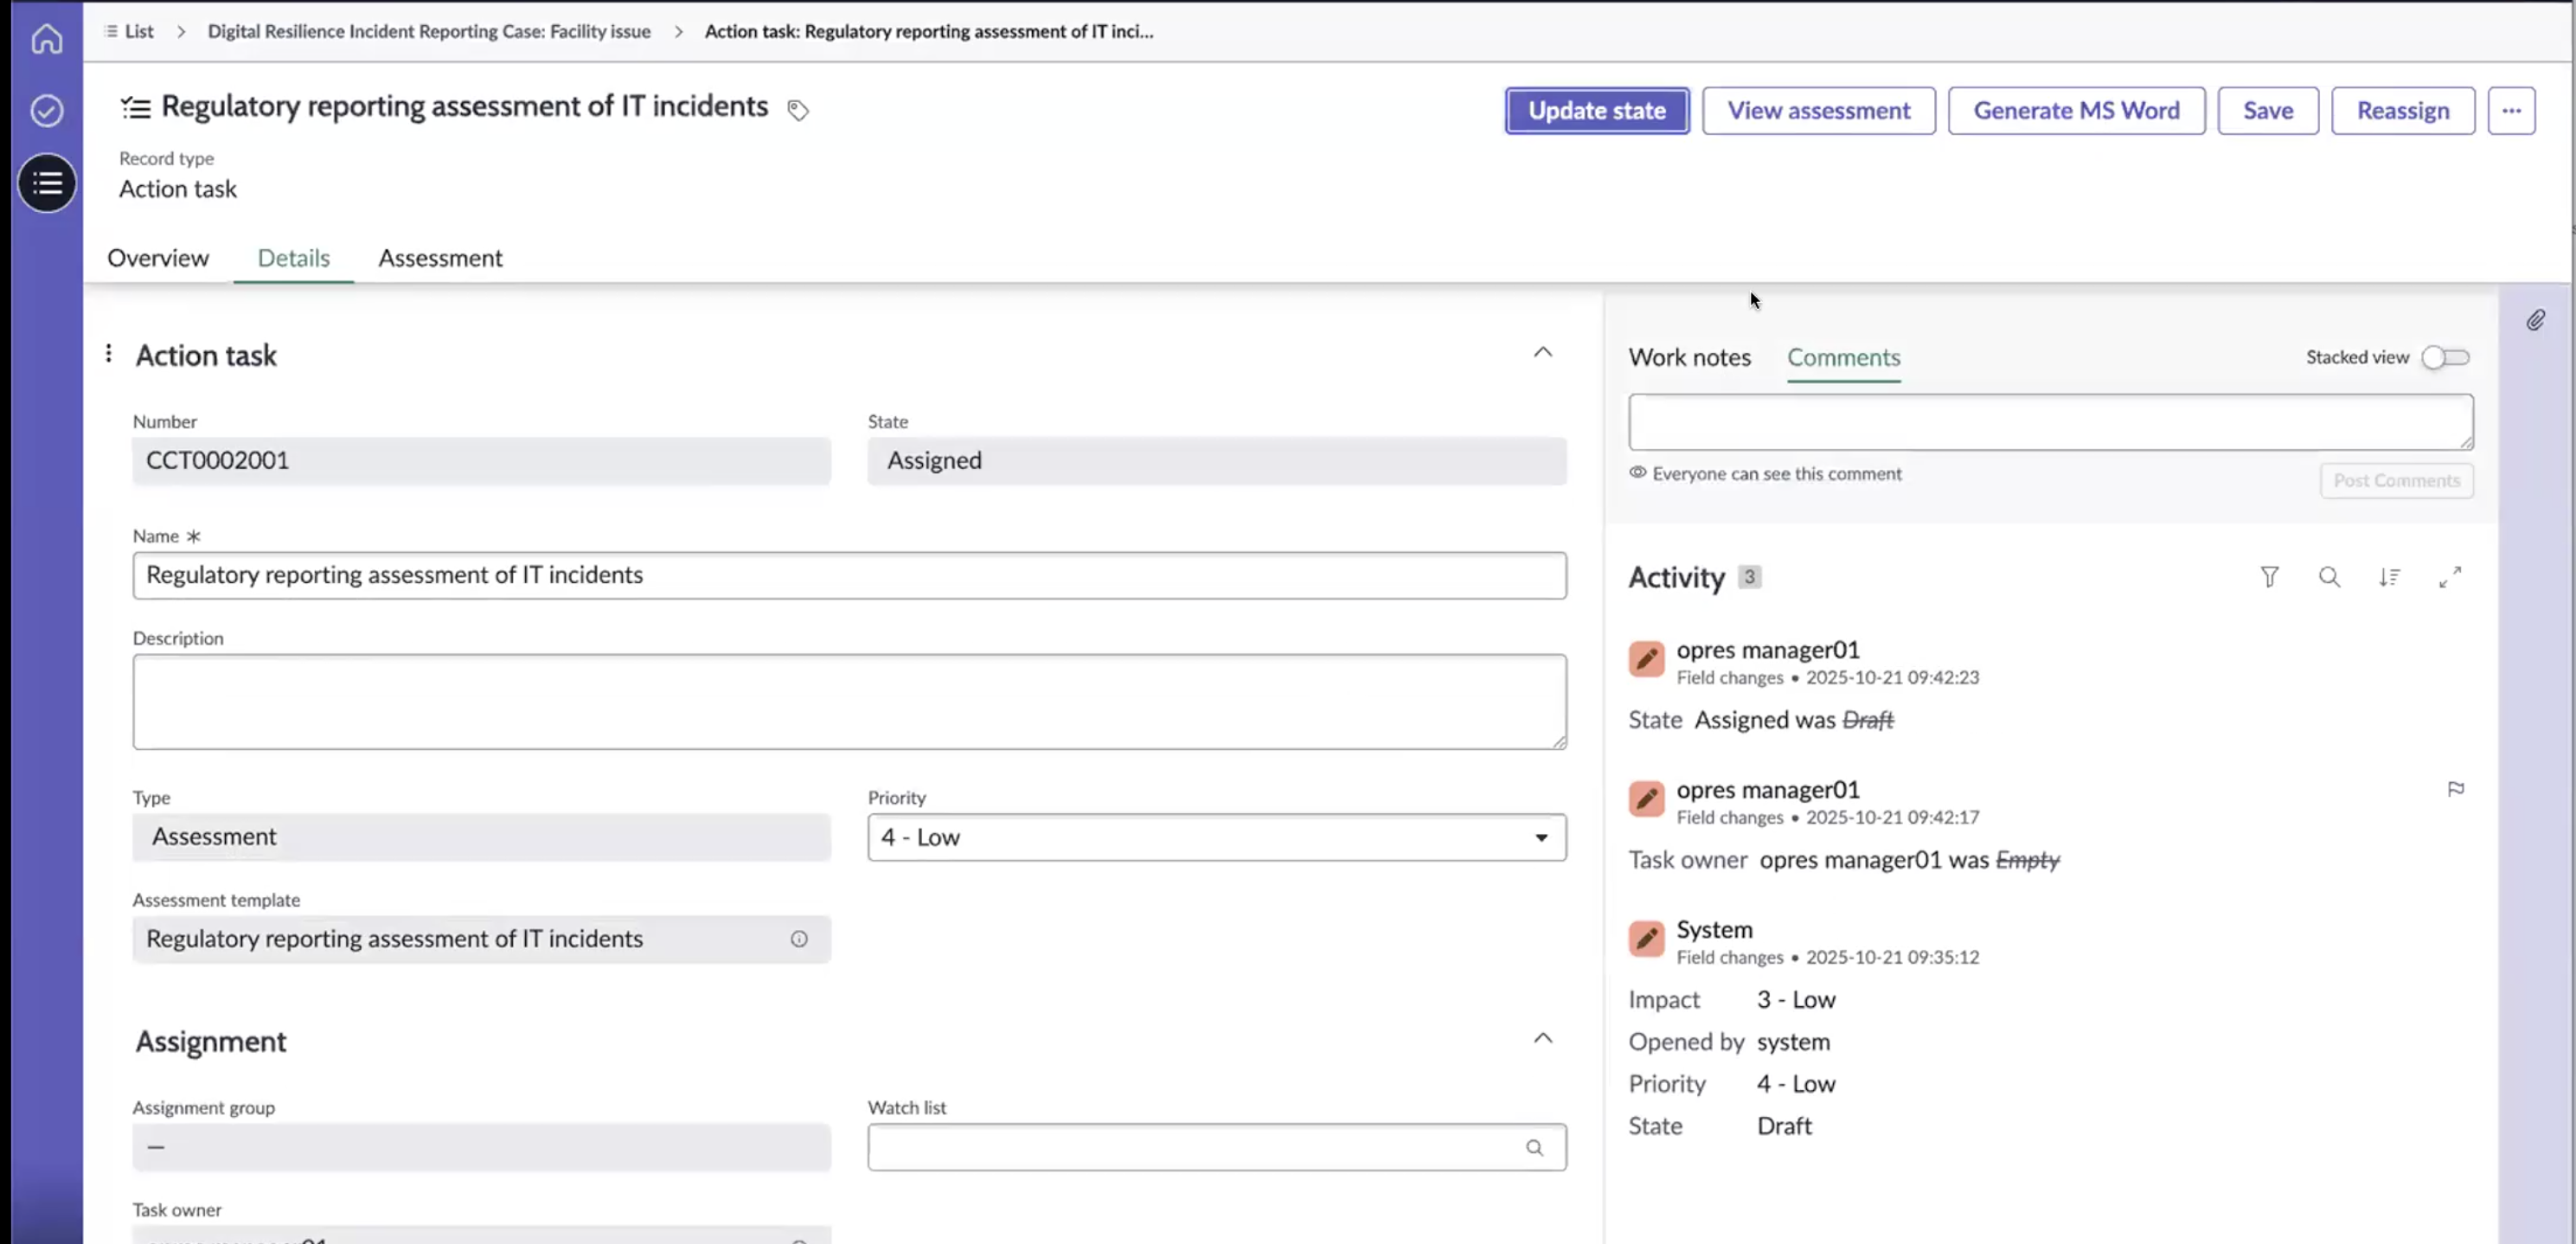Click the Type field showing Assessment
2576x1244 pixels.
[x=481, y=837]
